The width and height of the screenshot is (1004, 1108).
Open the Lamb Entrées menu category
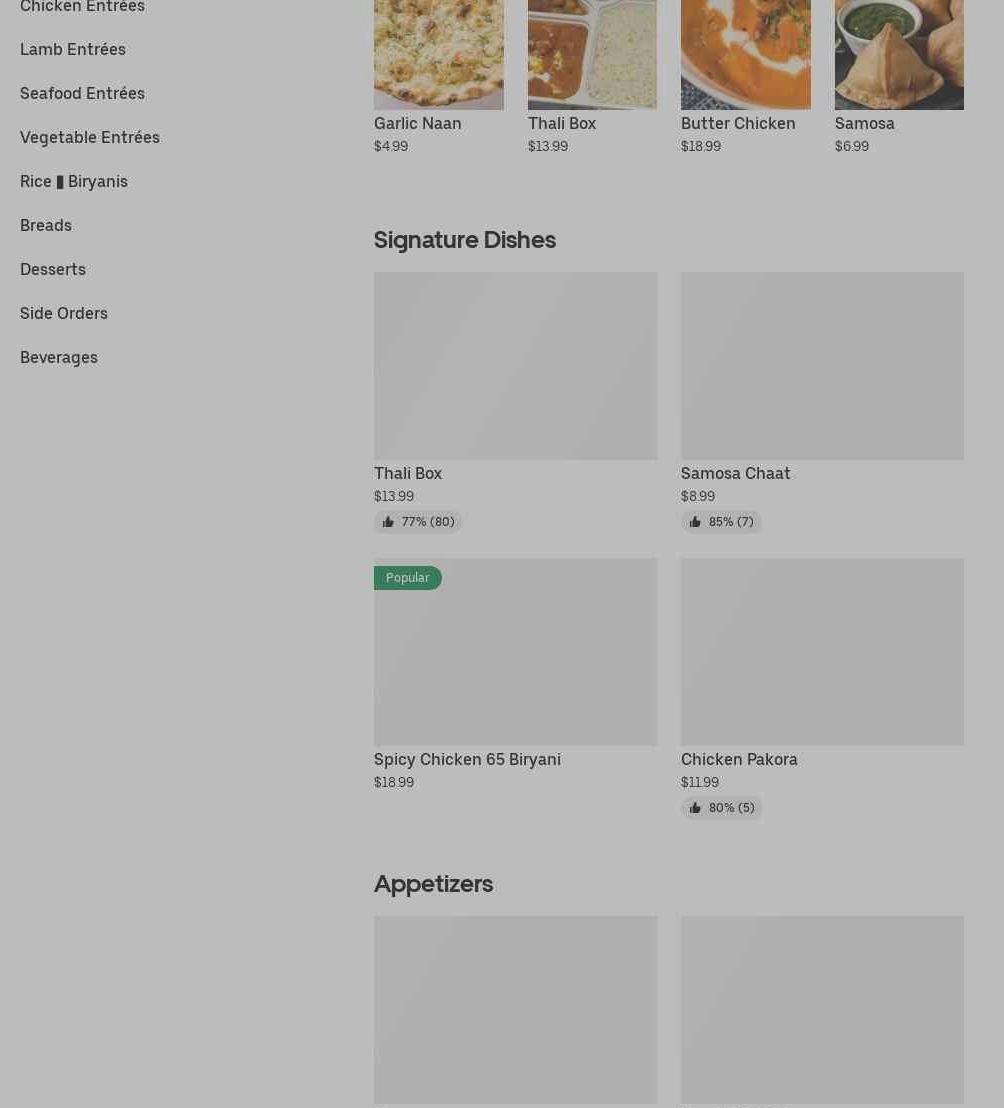tap(73, 49)
